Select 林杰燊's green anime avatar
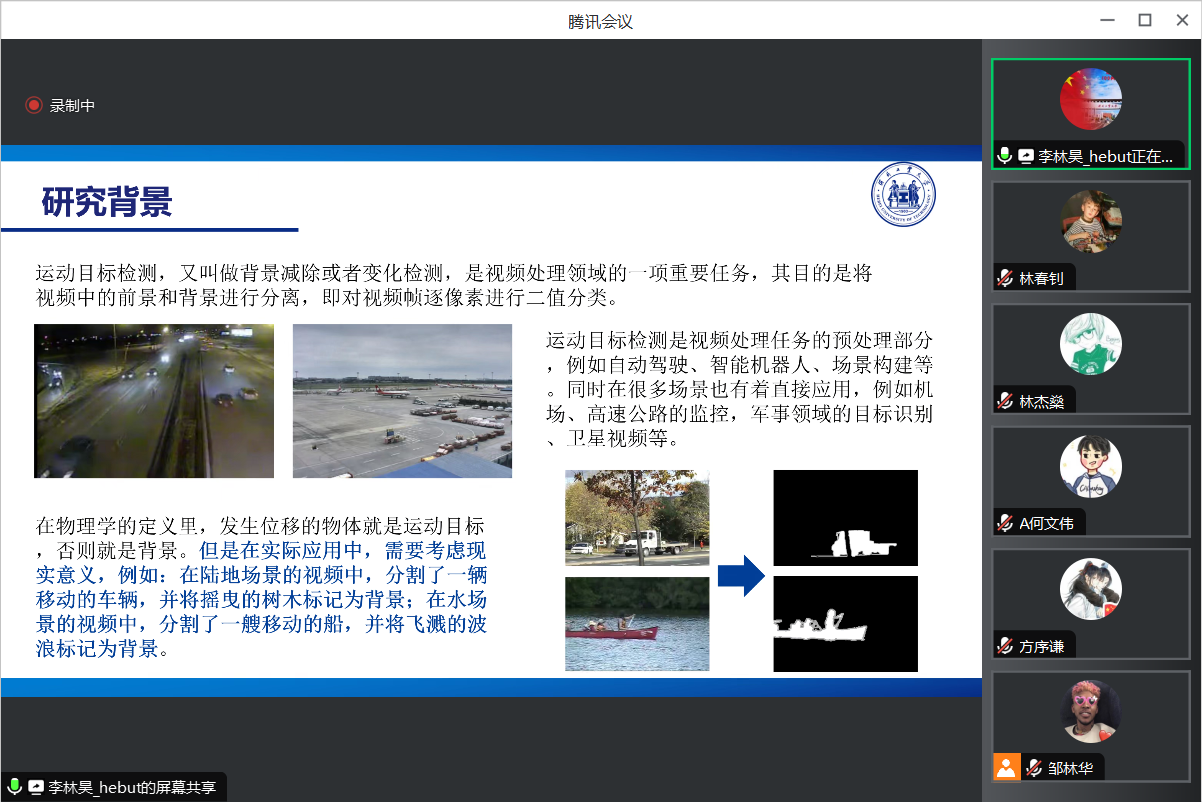This screenshot has width=1202, height=802. (1090, 344)
